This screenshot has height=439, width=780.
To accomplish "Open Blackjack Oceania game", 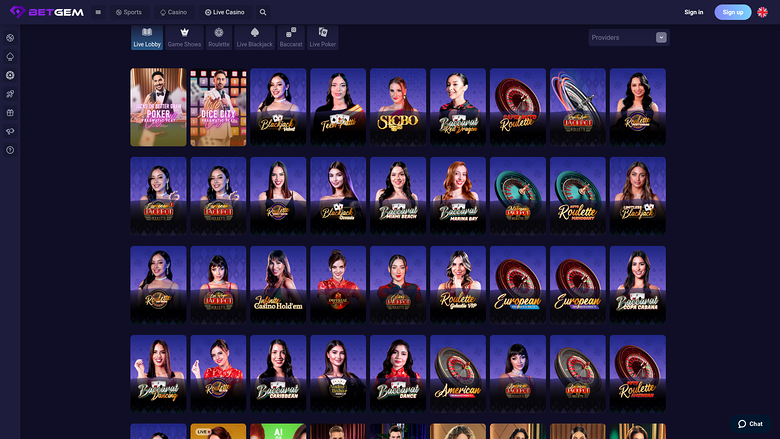I will (x=338, y=196).
